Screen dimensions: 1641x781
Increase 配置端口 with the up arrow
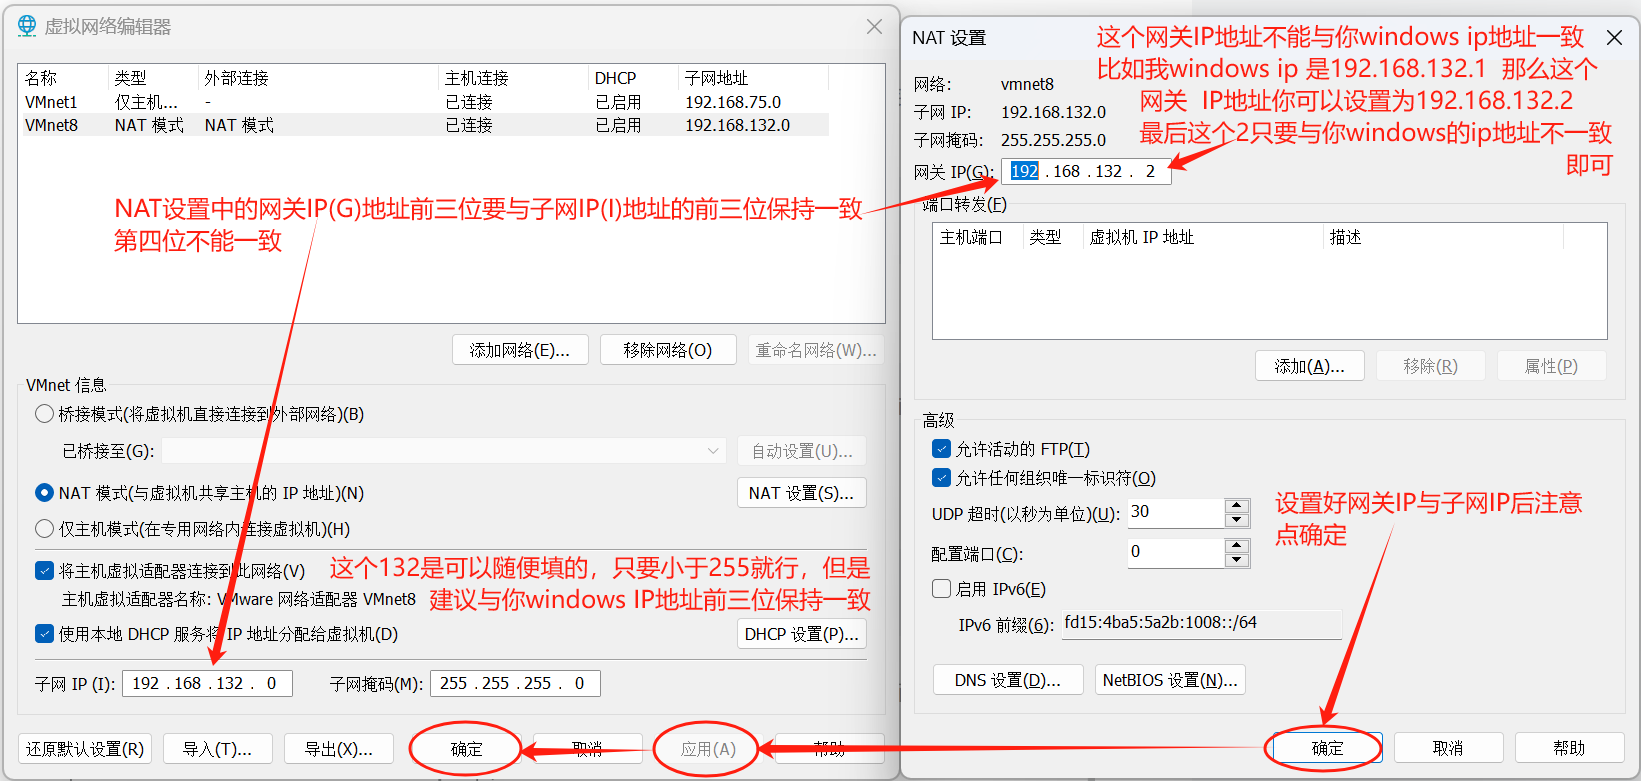tap(1237, 546)
